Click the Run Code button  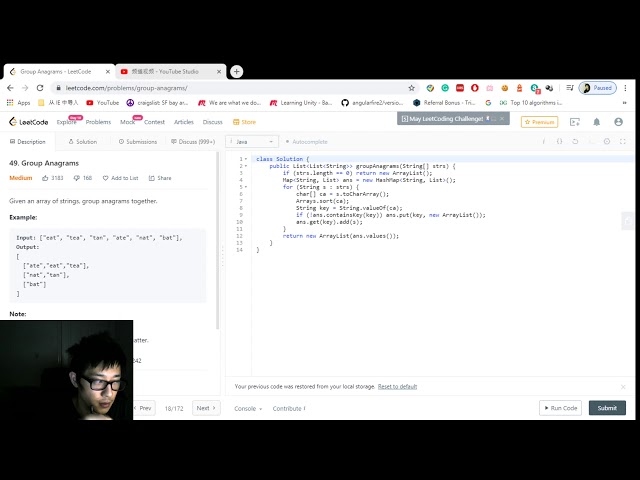click(560, 408)
